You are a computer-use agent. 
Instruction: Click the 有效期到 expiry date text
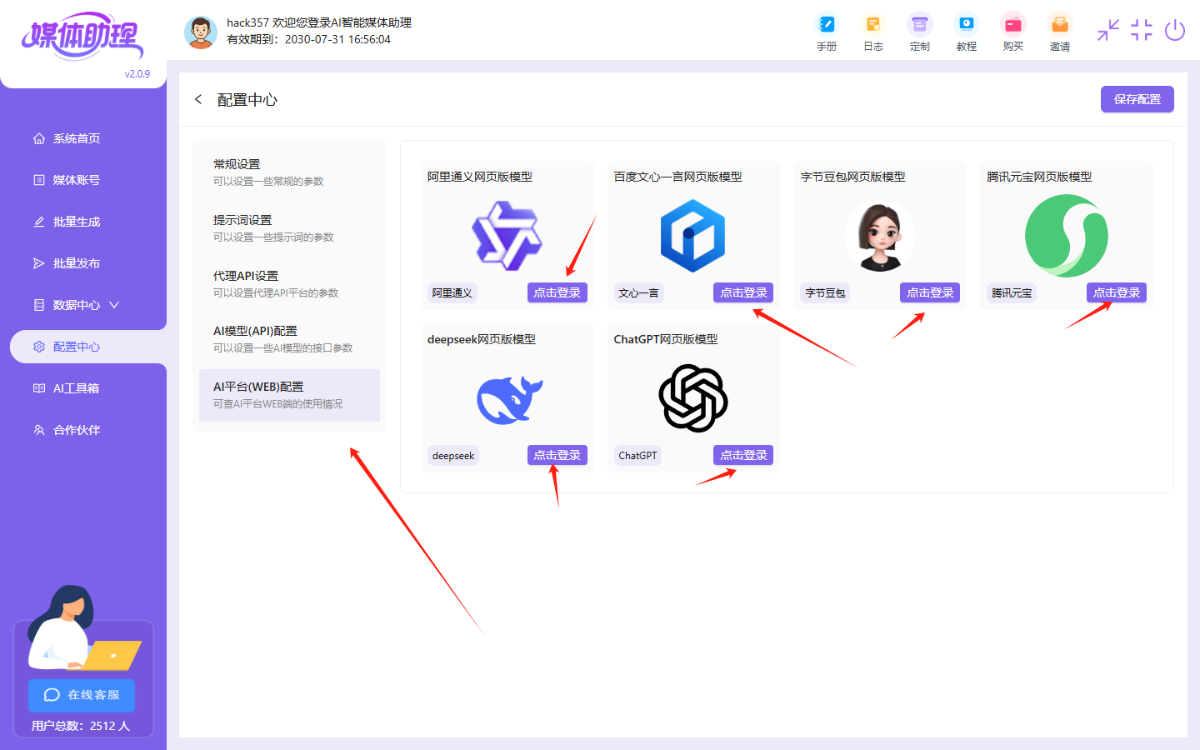tap(309, 39)
